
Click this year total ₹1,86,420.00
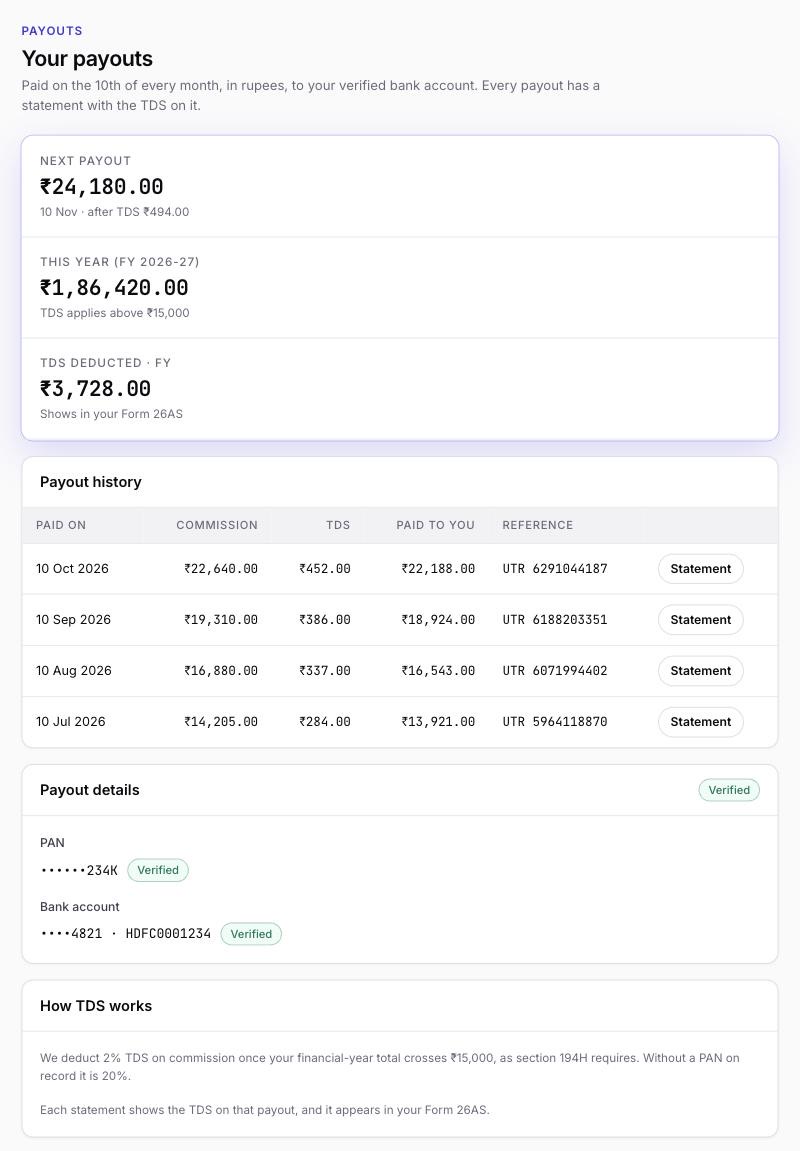click(x=114, y=288)
